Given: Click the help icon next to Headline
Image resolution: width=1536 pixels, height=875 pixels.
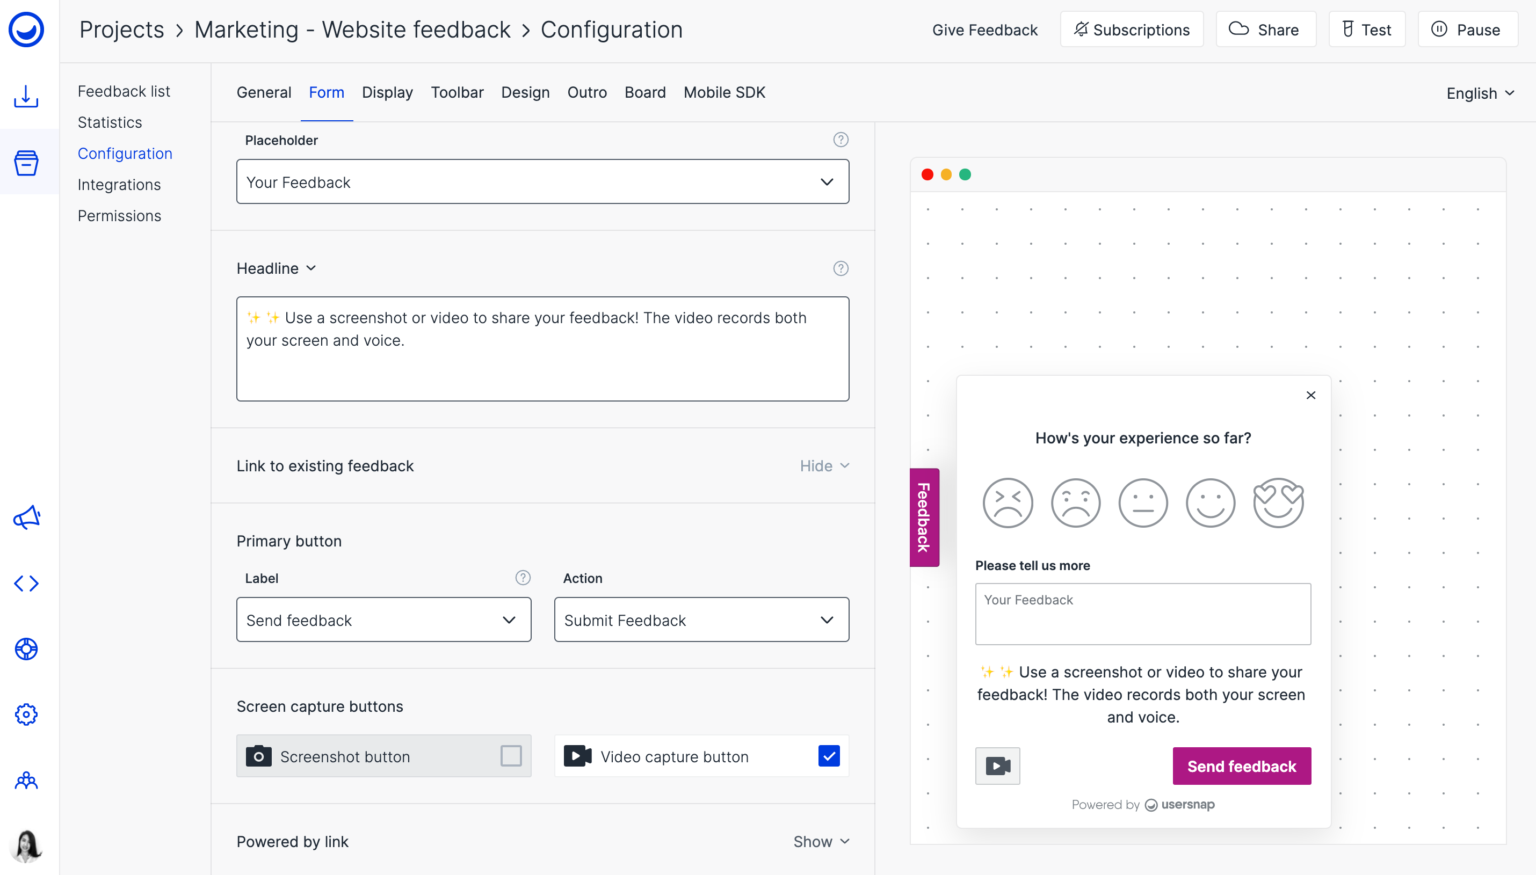Looking at the screenshot, I should [841, 268].
